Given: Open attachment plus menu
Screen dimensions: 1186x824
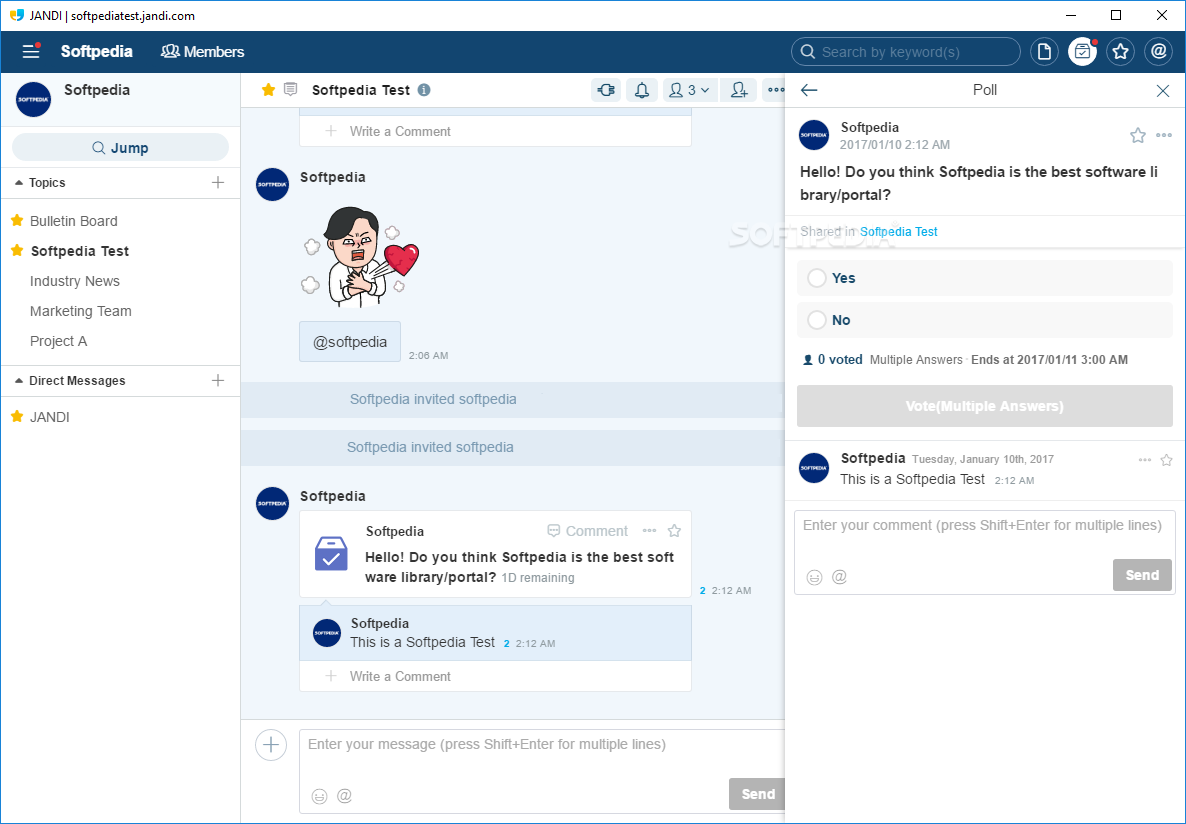Looking at the screenshot, I should pos(271,745).
